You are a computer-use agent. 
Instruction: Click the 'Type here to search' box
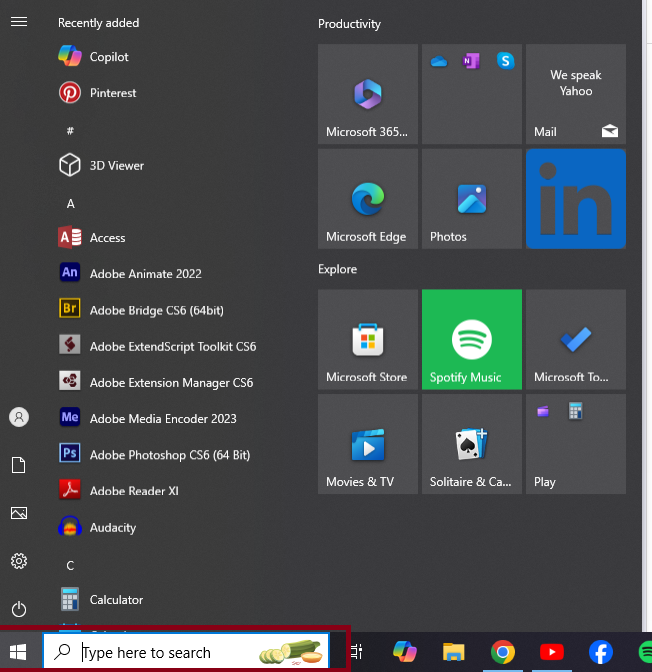186,651
